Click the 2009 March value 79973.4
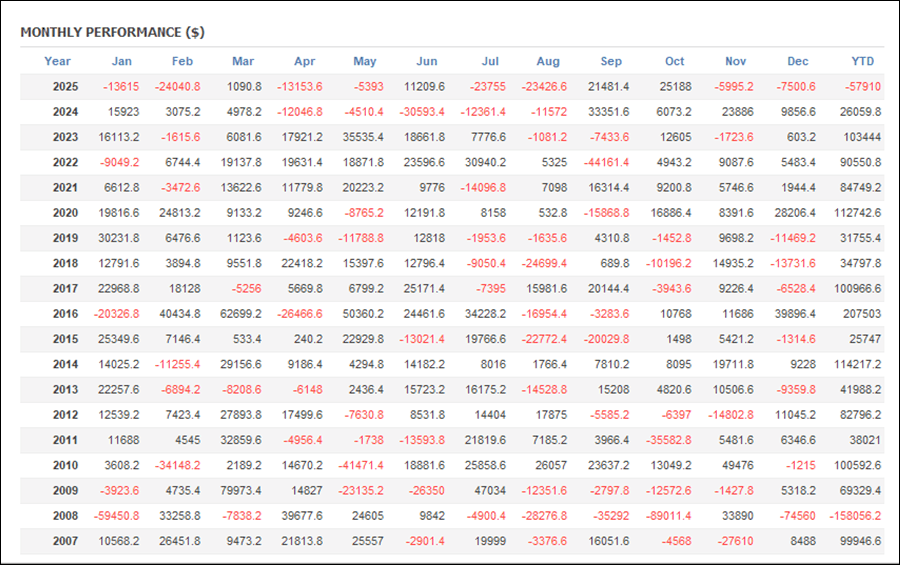The image size is (900, 565). point(240,490)
